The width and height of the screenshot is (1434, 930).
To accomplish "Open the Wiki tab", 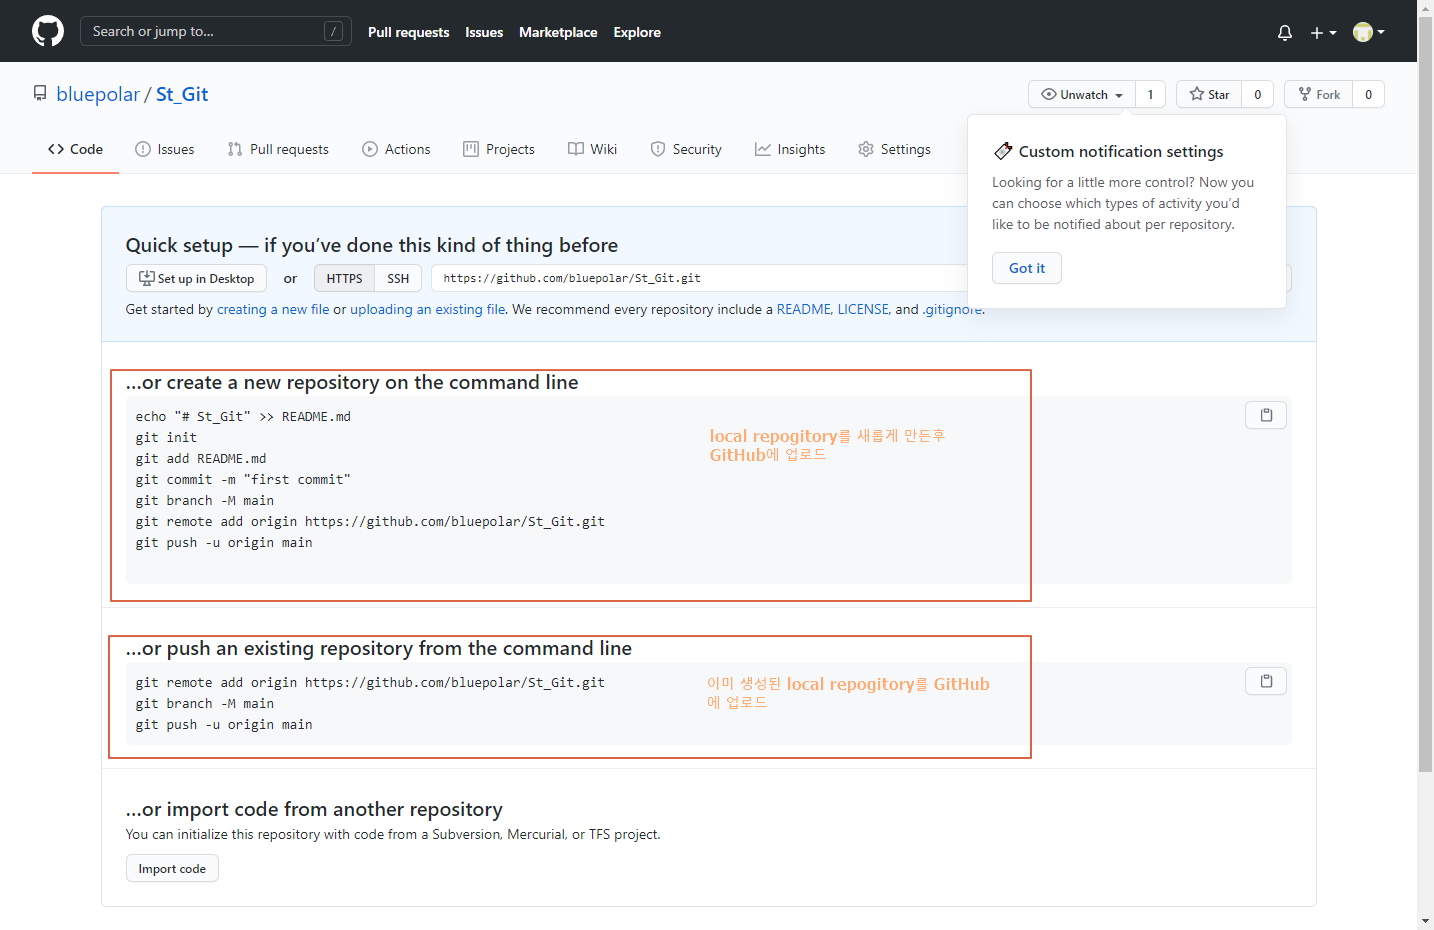I will [592, 149].
